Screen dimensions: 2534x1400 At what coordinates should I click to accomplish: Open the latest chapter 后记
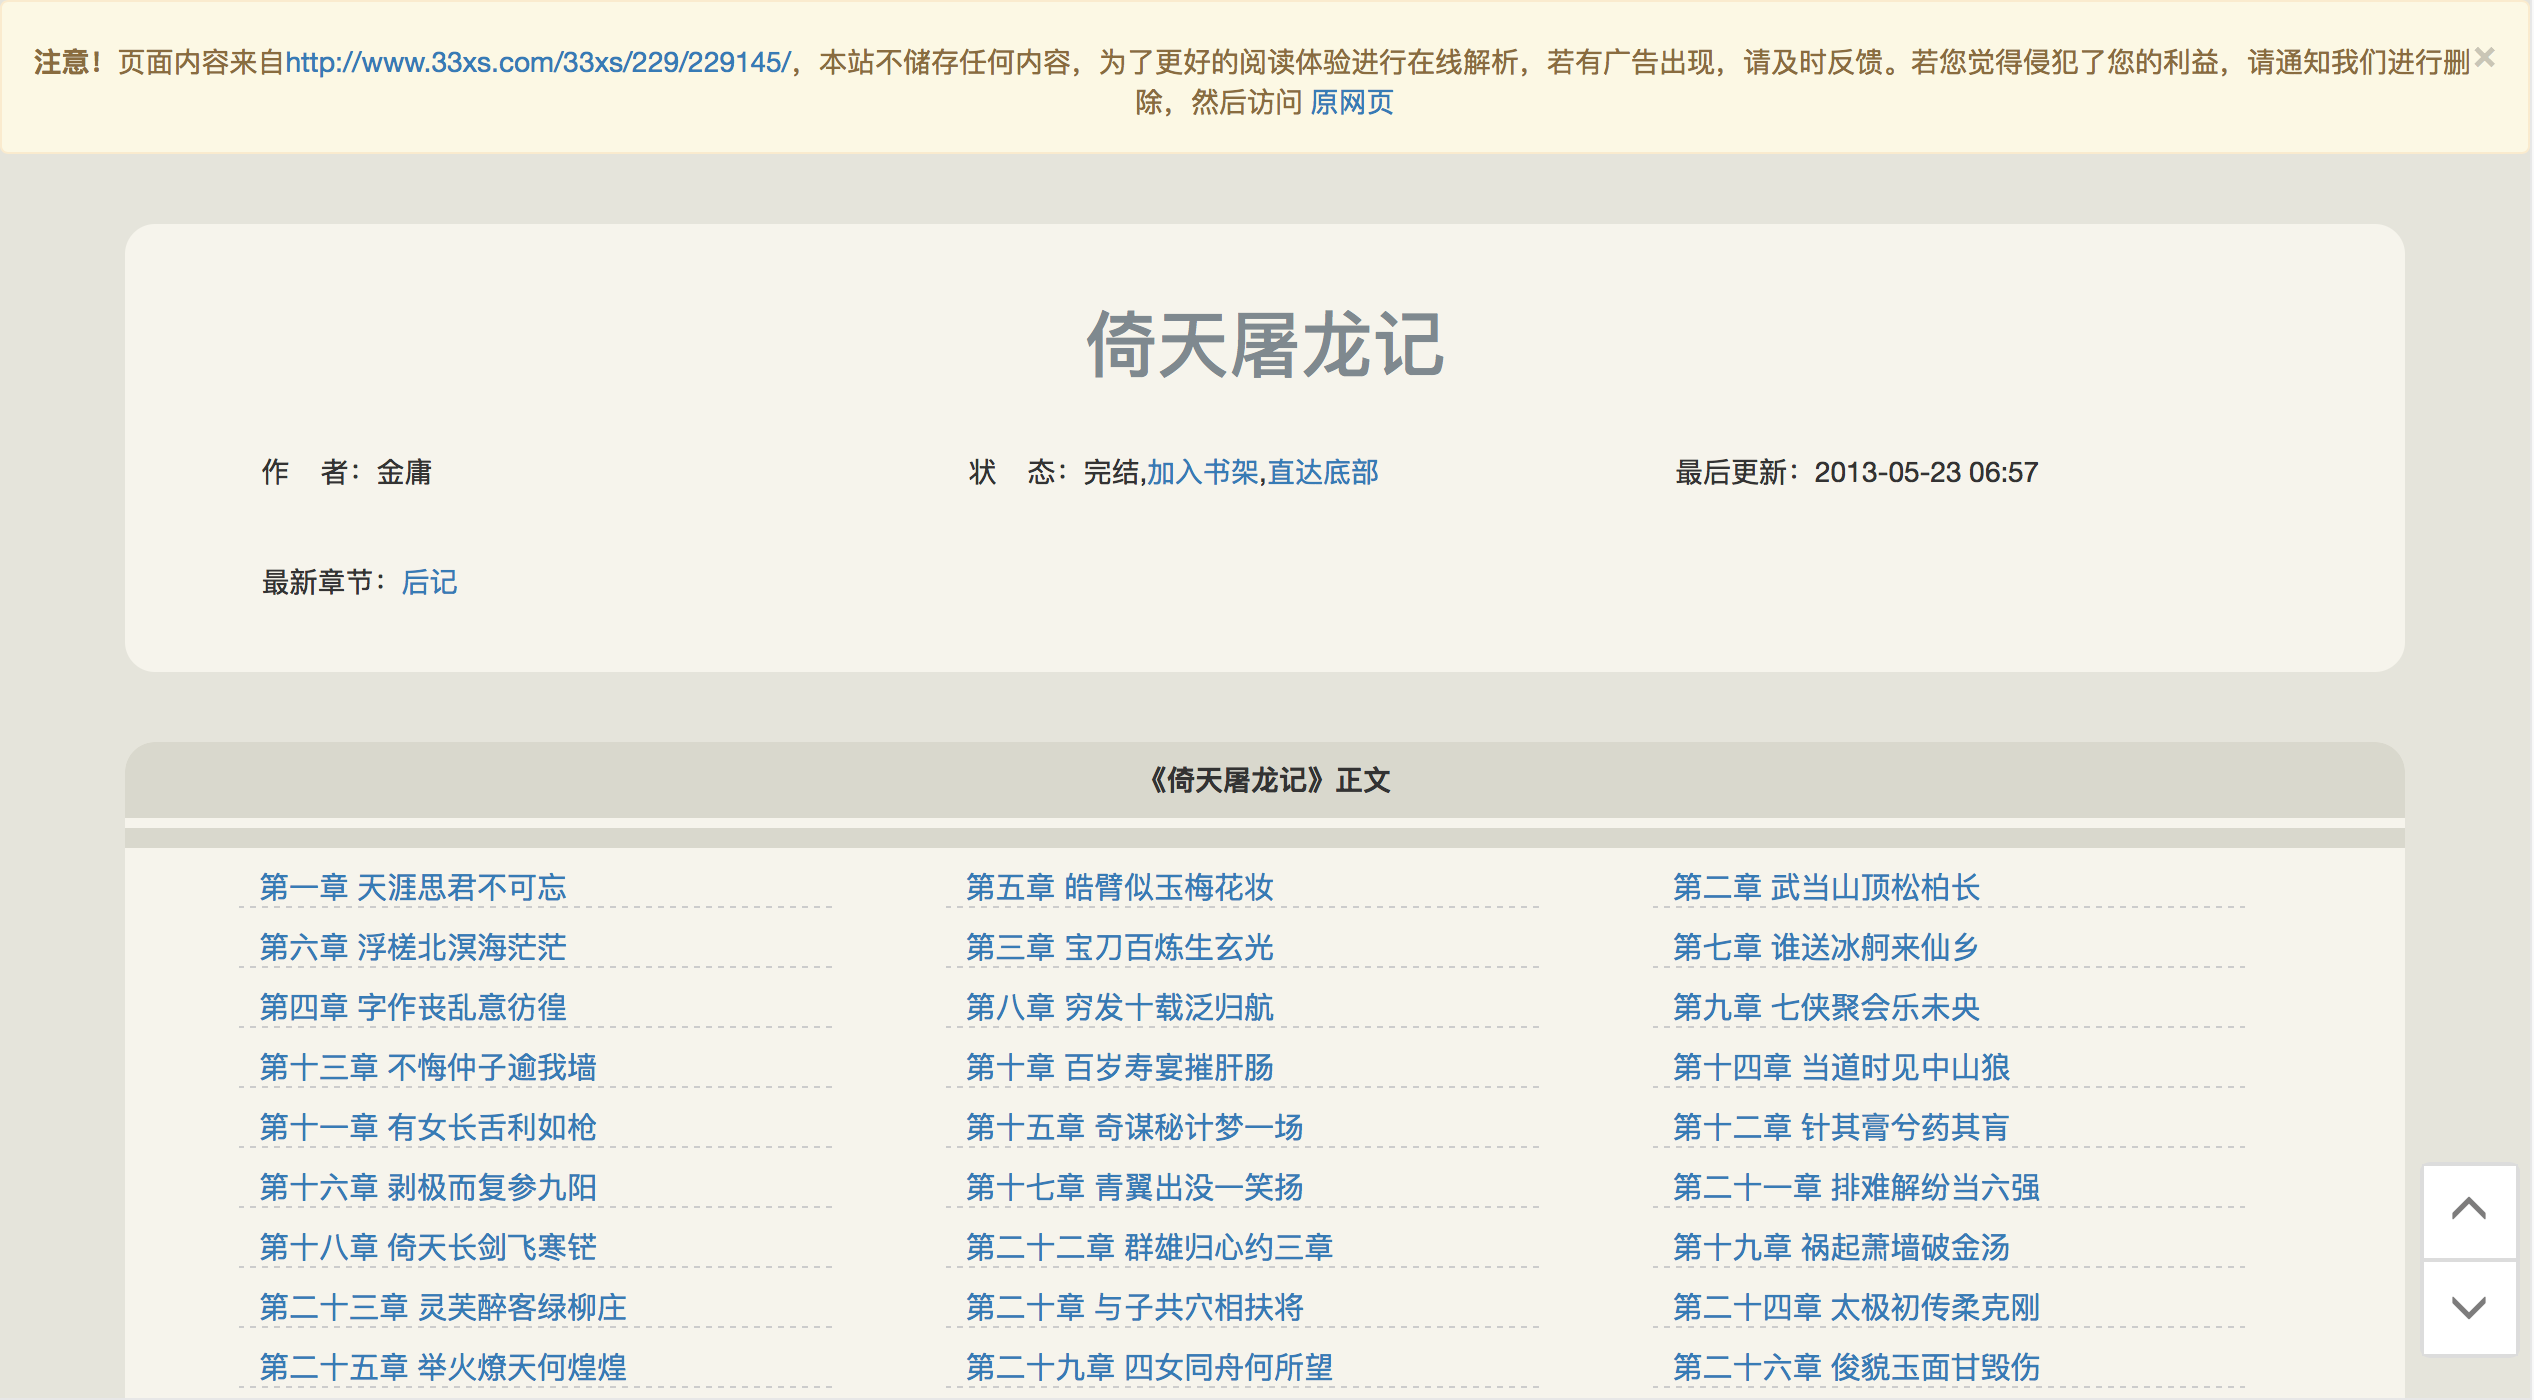point(429,582)
